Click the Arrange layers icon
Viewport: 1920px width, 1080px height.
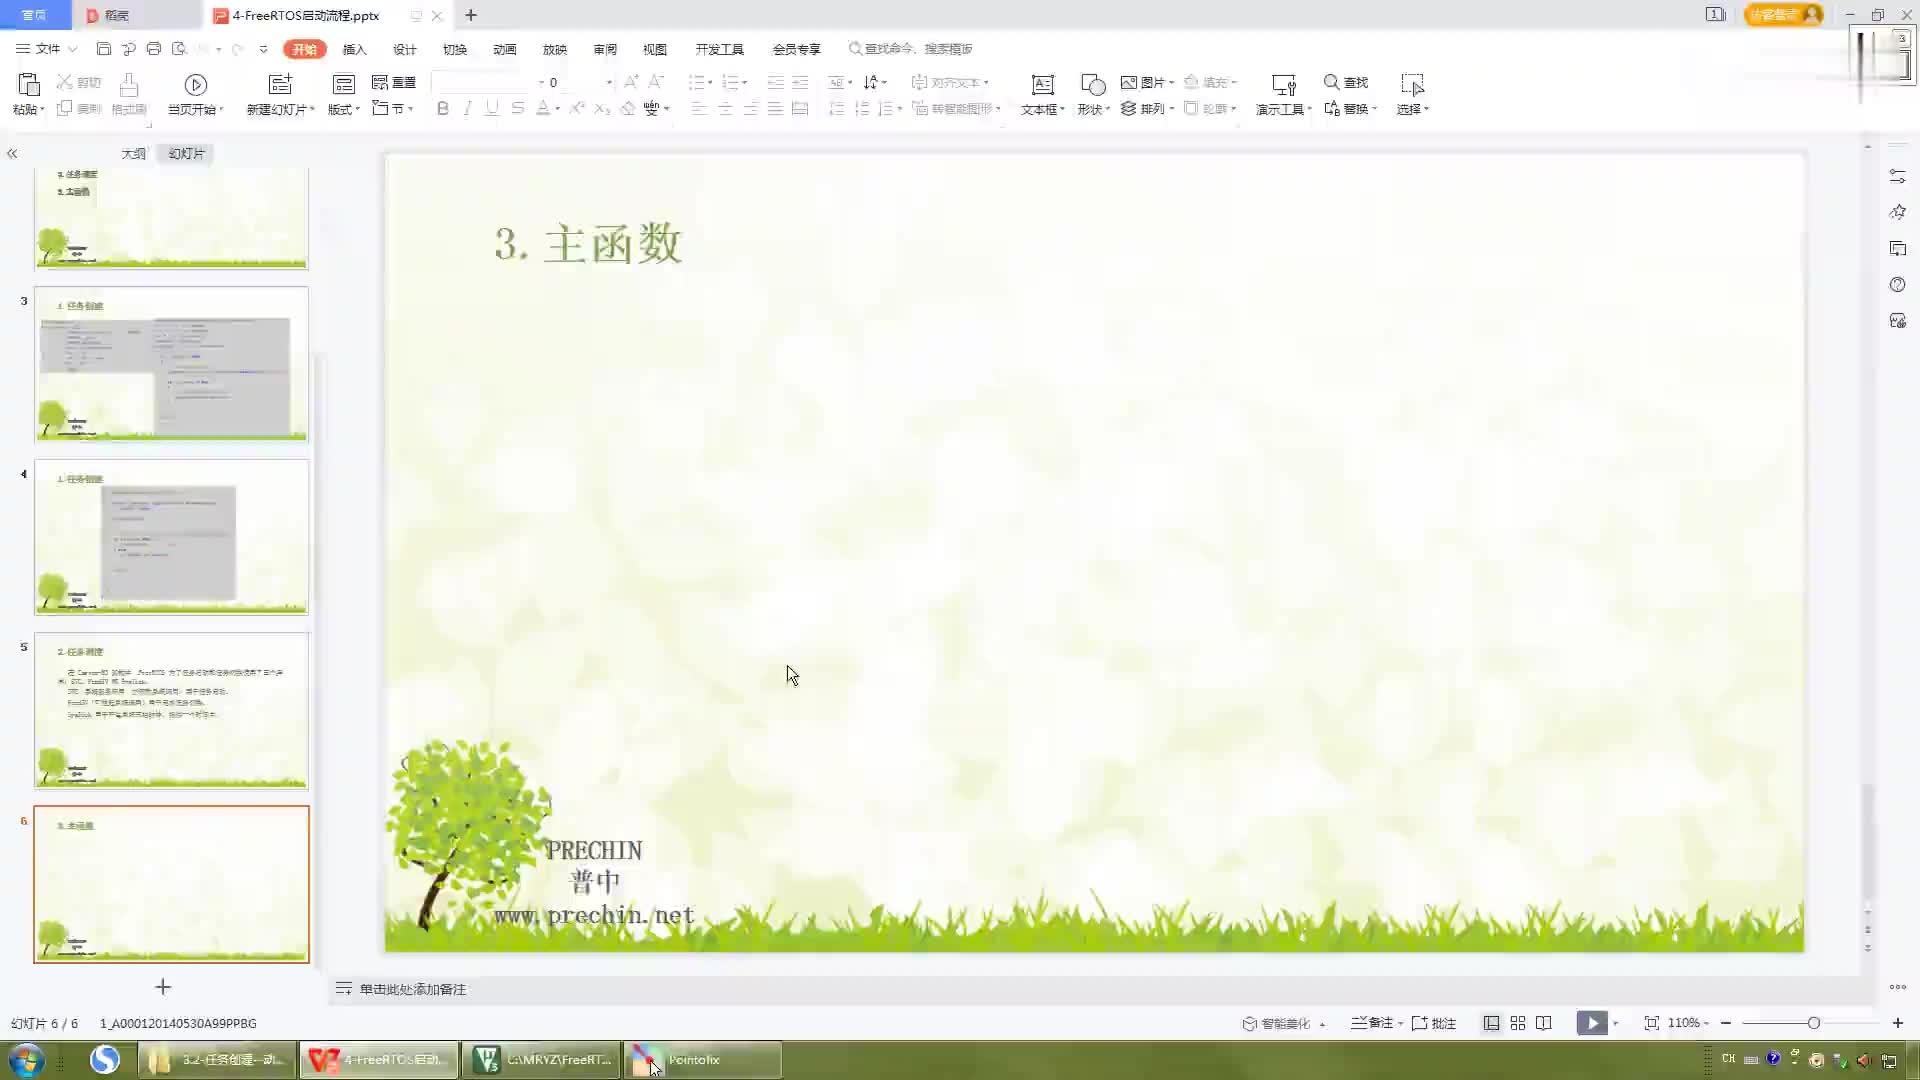point(1129,108)
